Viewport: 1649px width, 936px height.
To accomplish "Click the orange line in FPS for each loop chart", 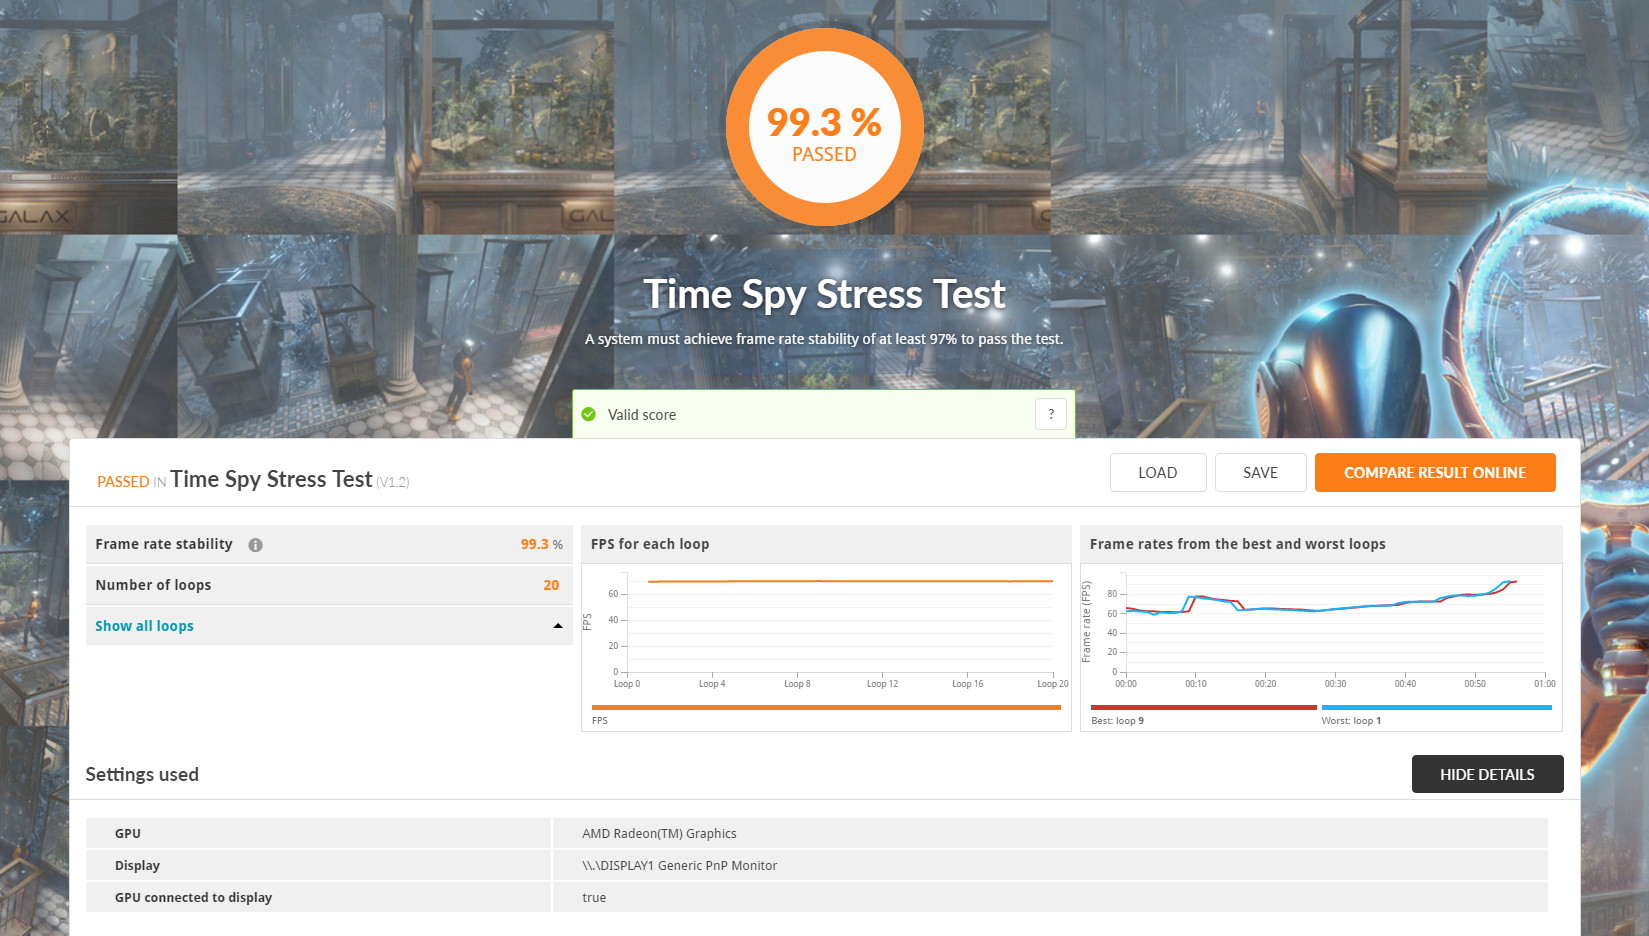I will [850, 581].
